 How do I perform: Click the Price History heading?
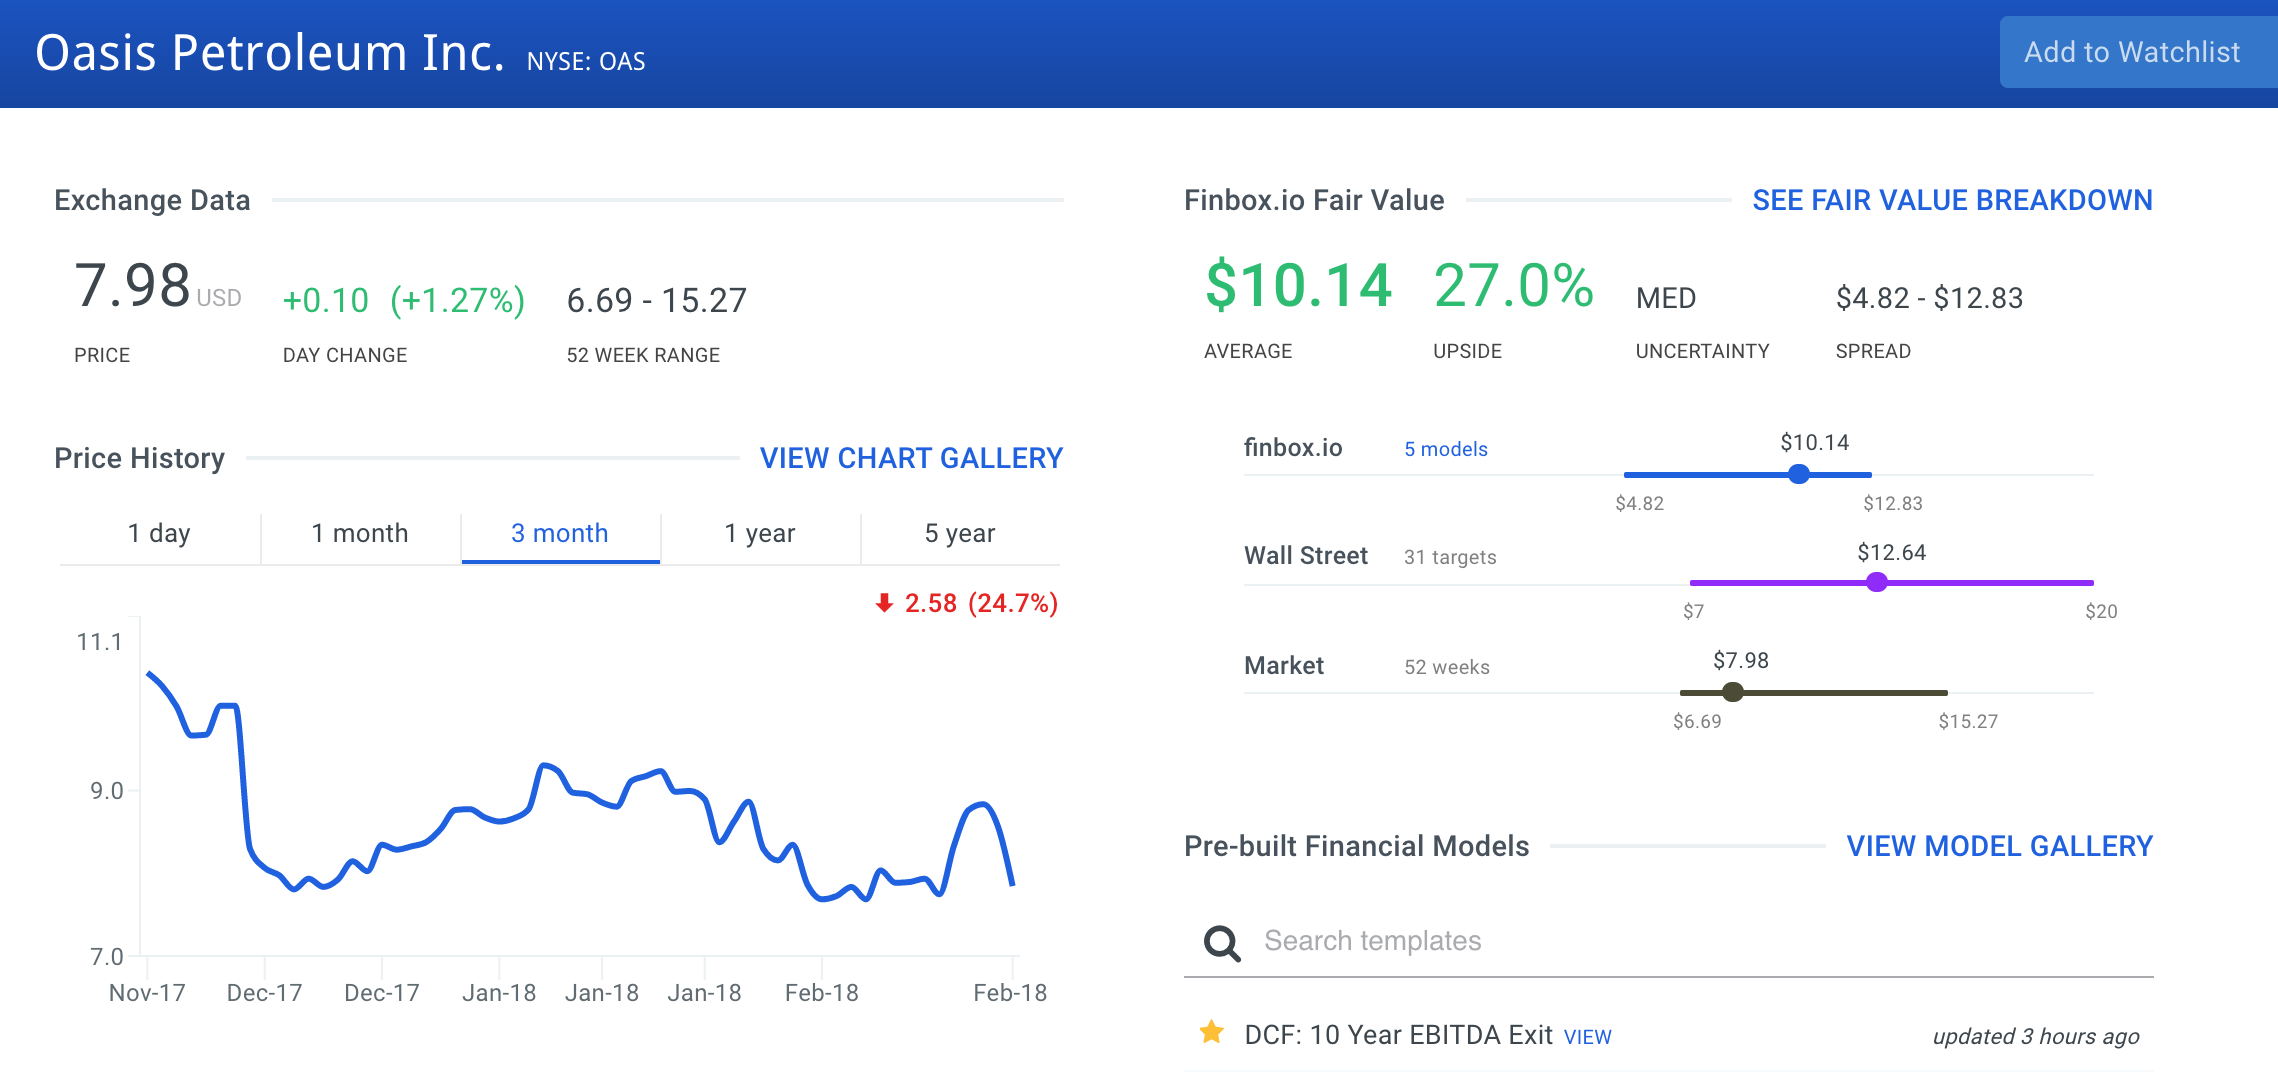click(x=139, y=458)
